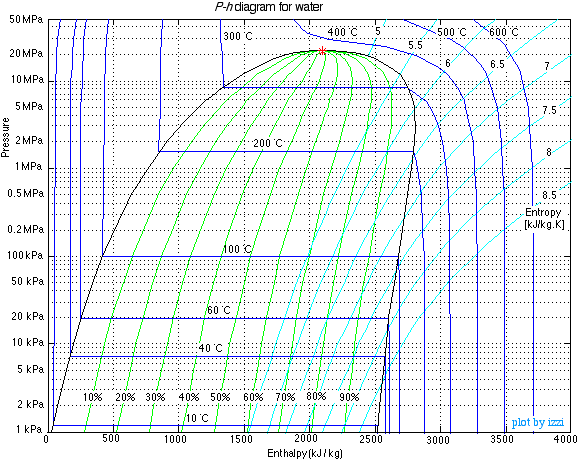
Task: Click the 60 °C isotherm label
Action: tap(219, 310)
